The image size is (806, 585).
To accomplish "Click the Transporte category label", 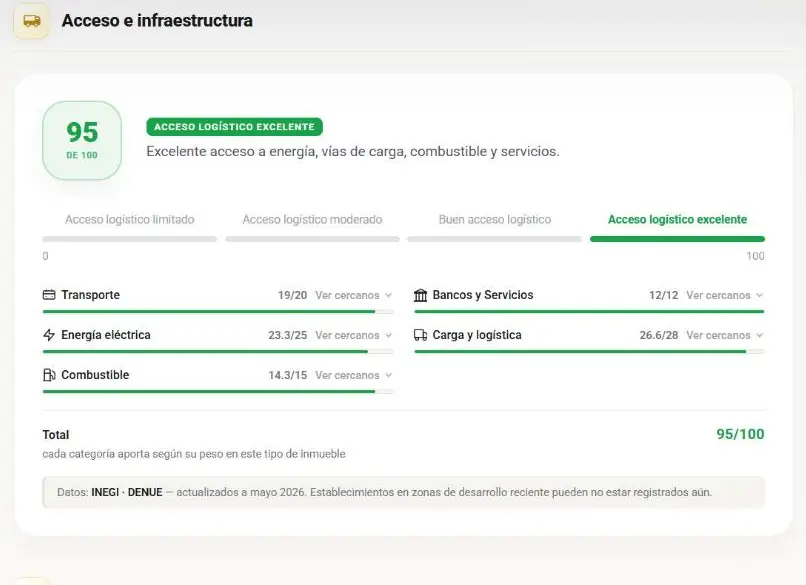I will point(90,295).
